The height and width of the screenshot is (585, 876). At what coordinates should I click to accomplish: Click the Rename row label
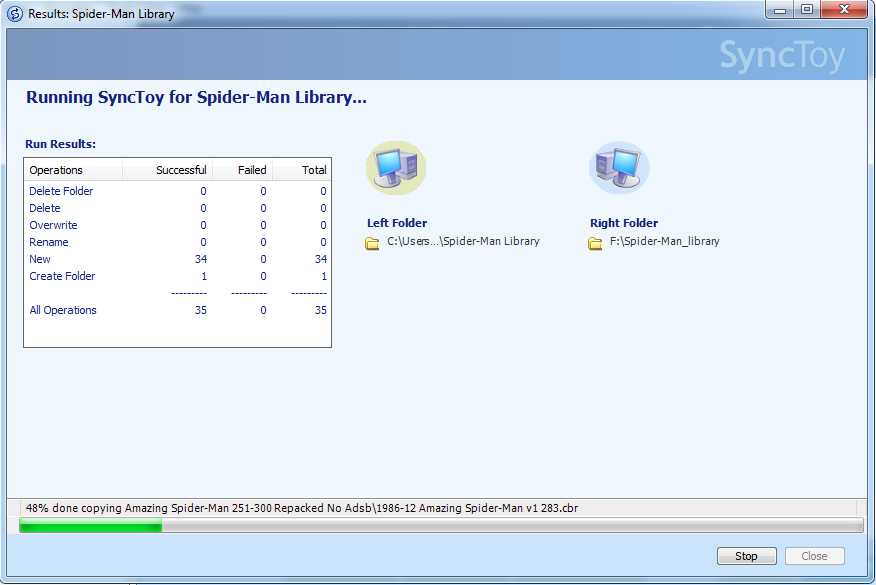pyautogui.click(x=49, y=242)
